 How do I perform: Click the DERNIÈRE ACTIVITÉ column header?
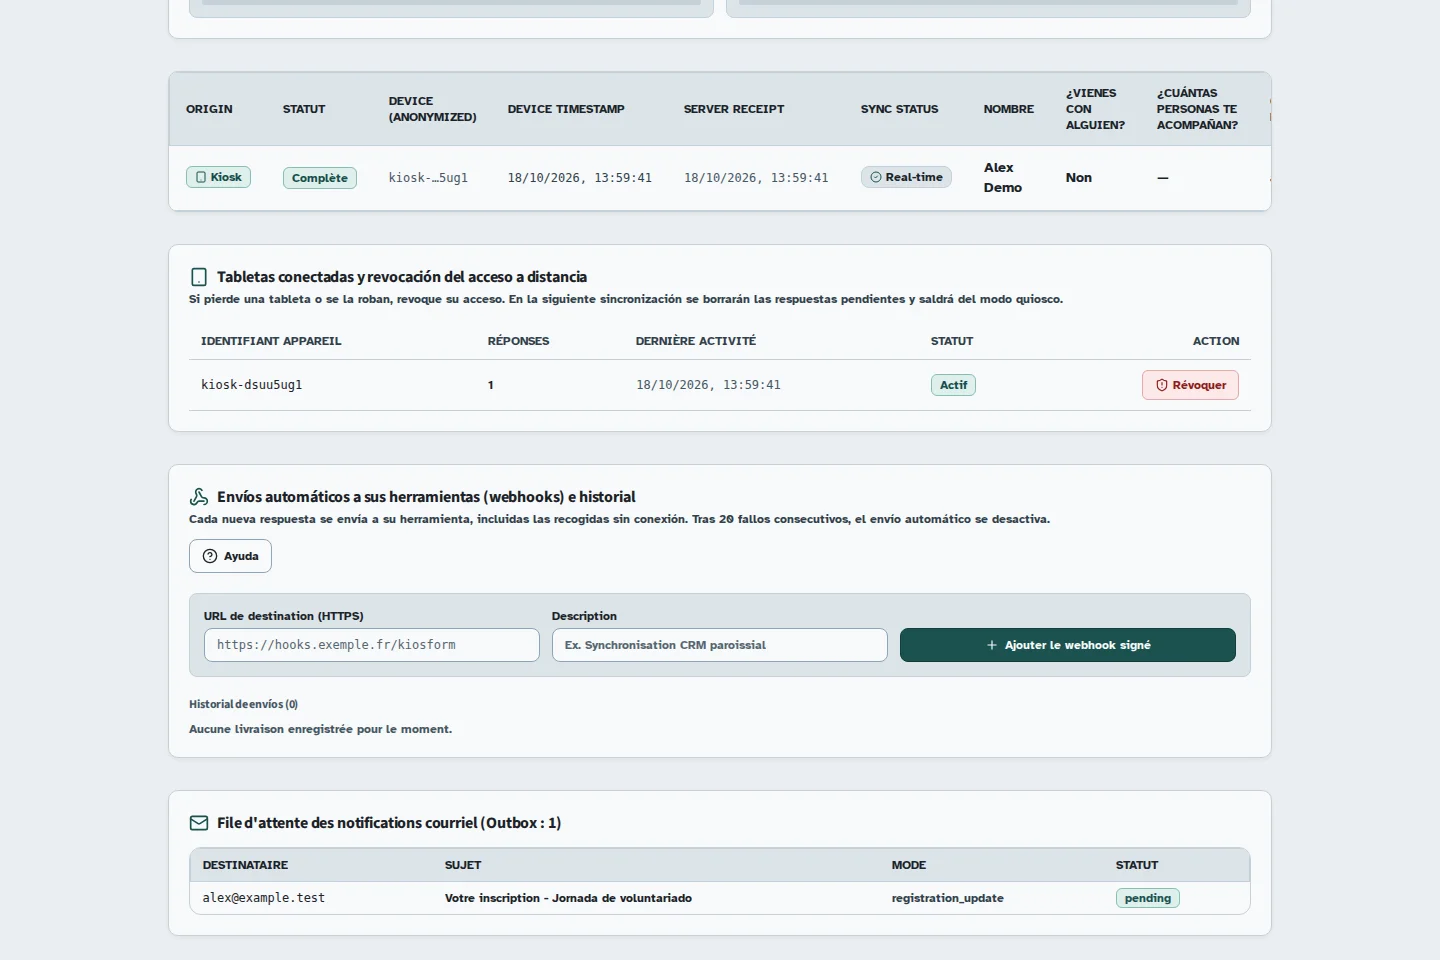[696, 341]
